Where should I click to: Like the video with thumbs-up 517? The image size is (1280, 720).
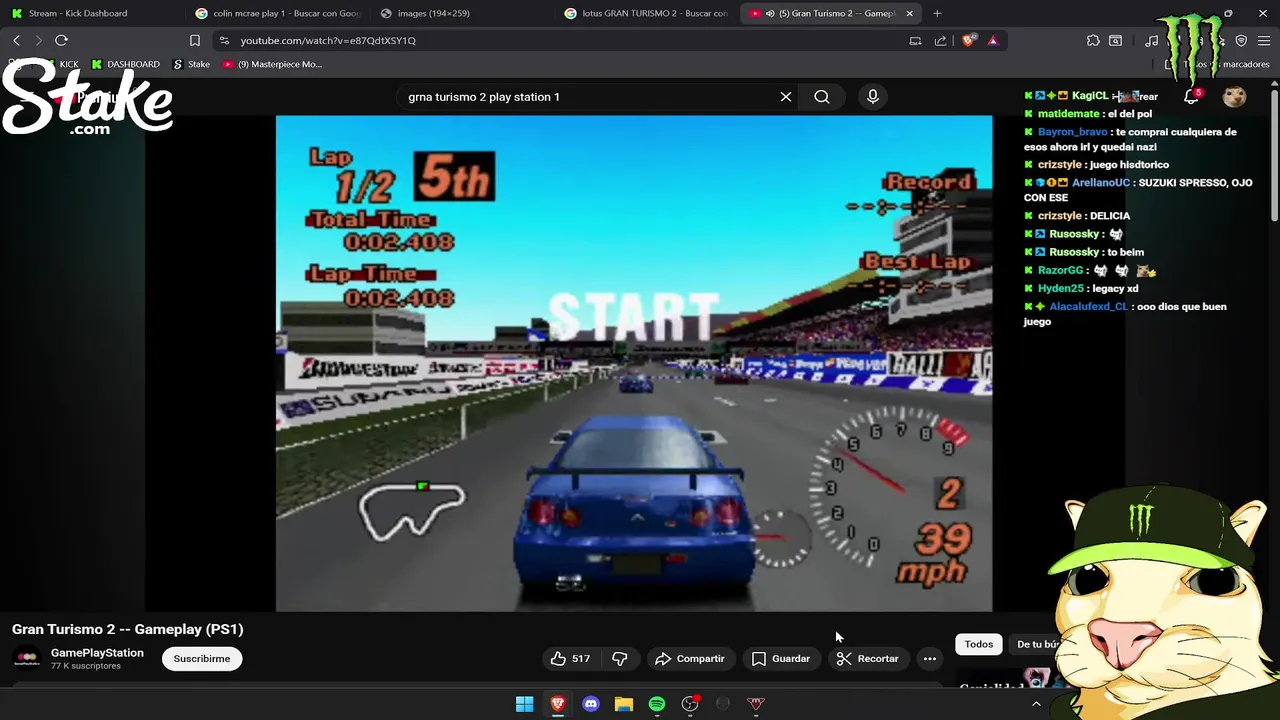(x=569, y=658)
